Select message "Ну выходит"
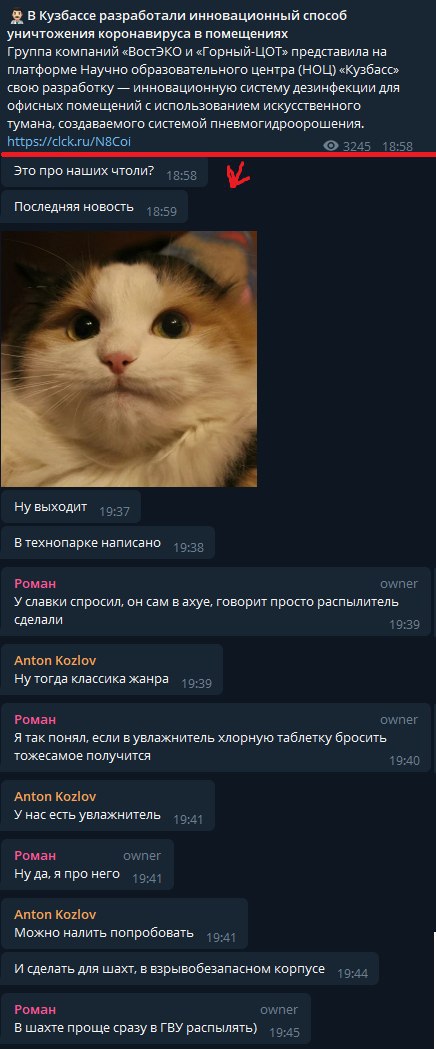Screen dimensions: 436x1049 coord(70,508)
